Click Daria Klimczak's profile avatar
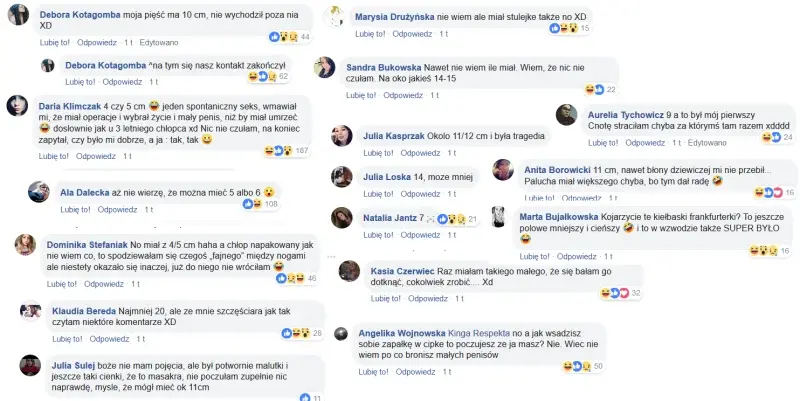Image resolution: width=800 pixels, height=401 pixels. pos(17,103)
